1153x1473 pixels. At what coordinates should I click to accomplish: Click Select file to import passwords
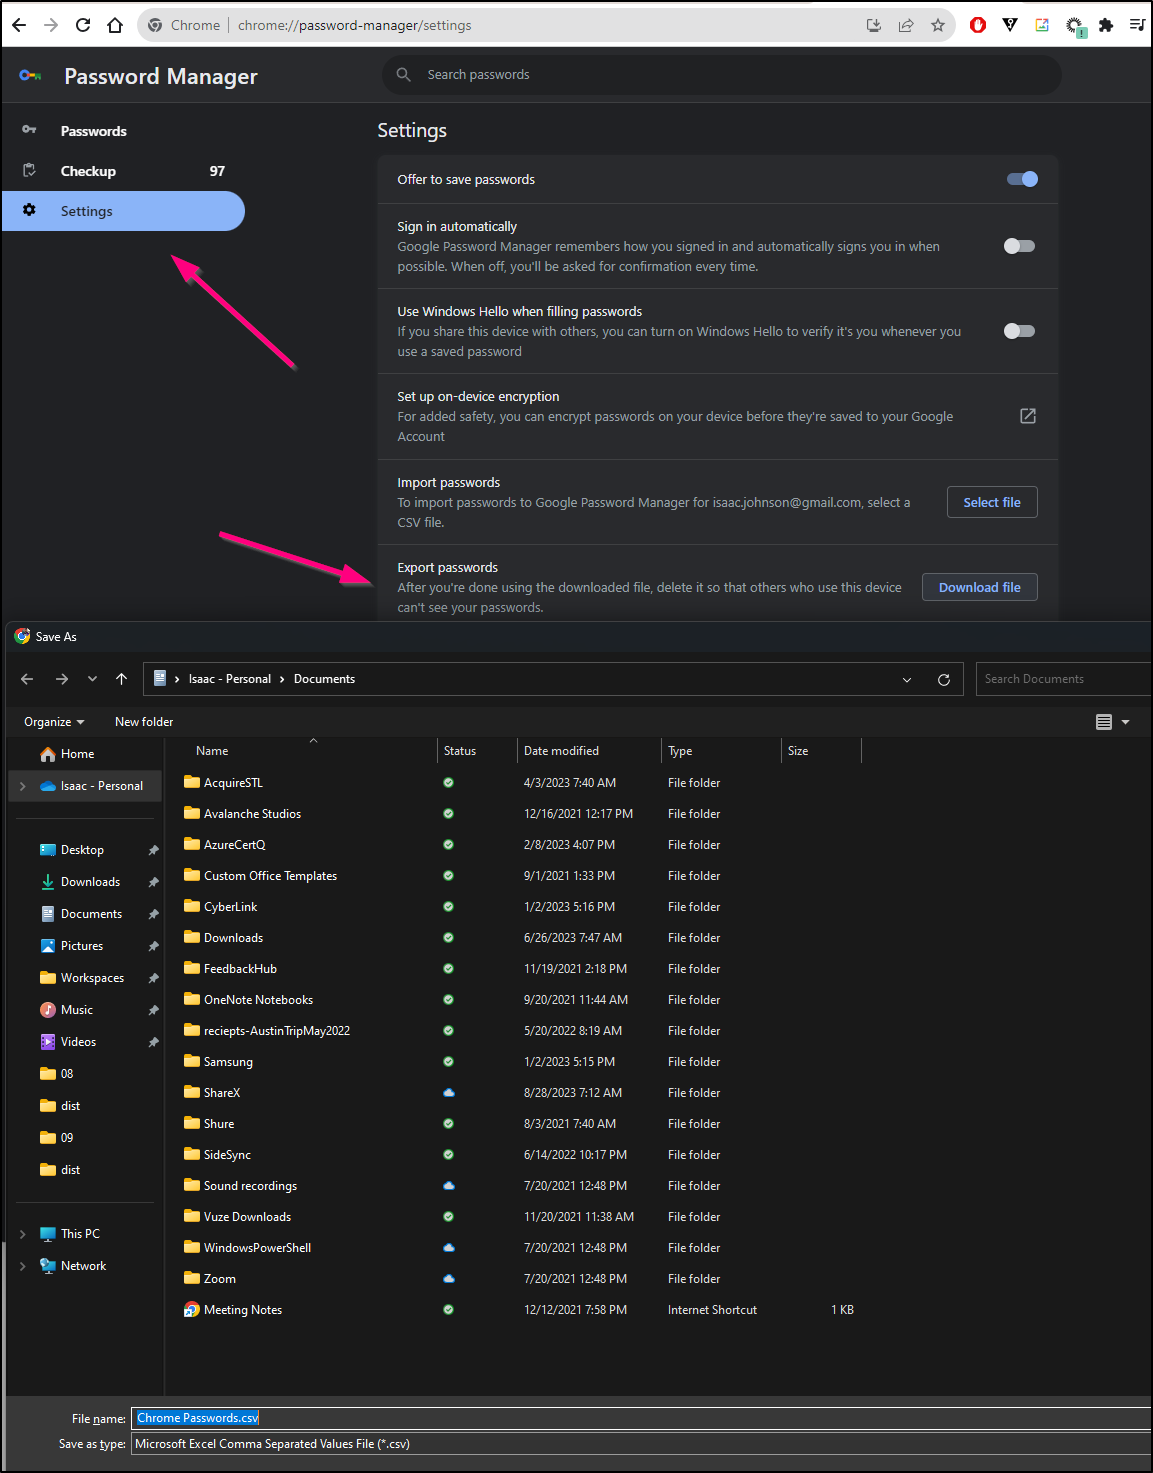(992, 502)
